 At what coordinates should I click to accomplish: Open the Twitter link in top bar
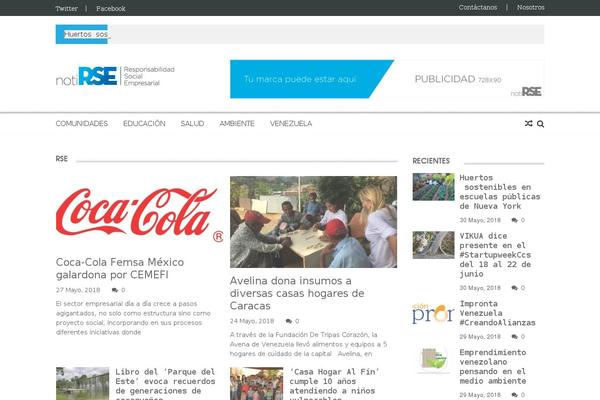coord(67,8)
